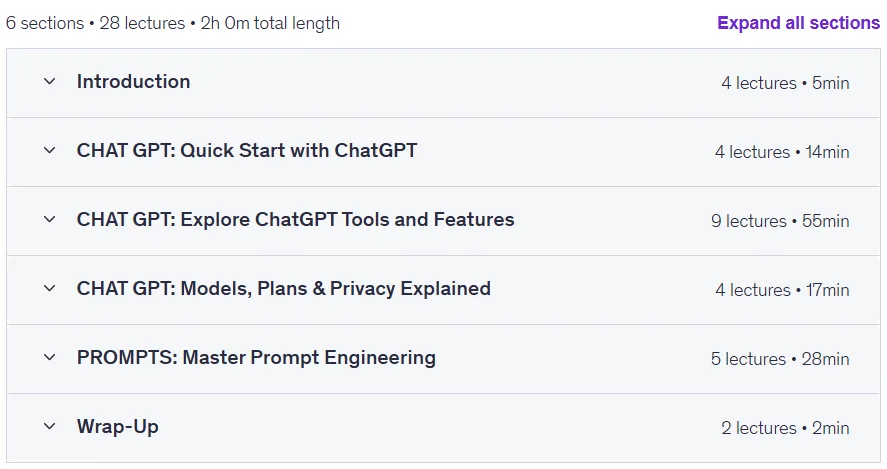This screenshot has width=887, height=469.
Task: Expand the Introduction section chevron
Action: point(50,81)
